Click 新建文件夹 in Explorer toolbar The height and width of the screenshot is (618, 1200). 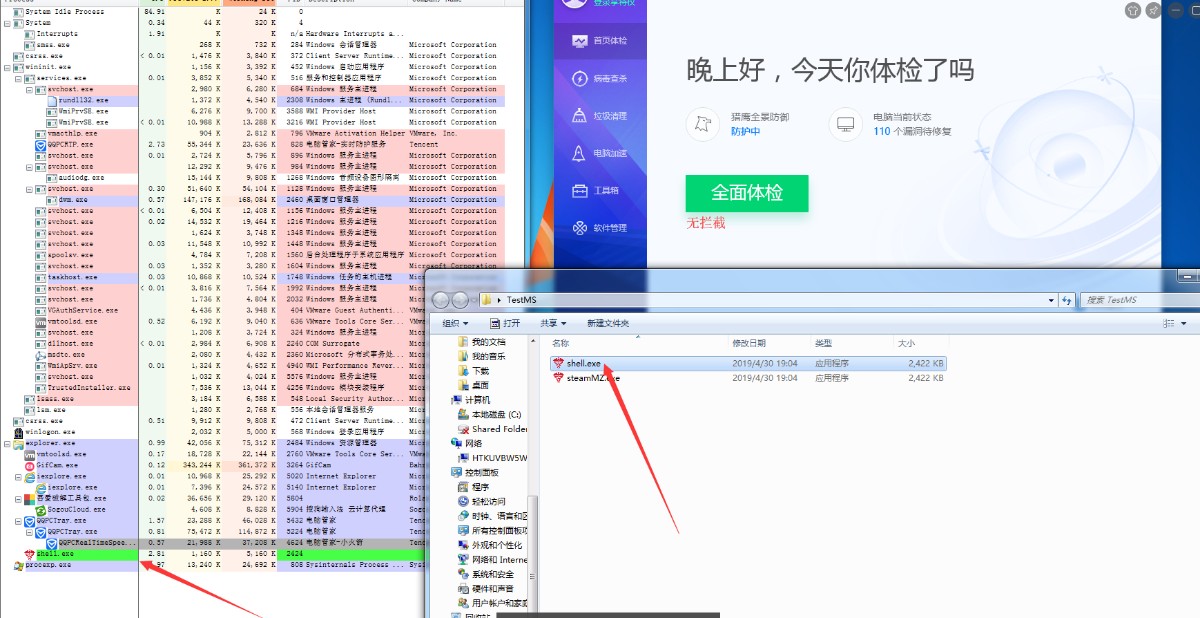coord(608,323)
